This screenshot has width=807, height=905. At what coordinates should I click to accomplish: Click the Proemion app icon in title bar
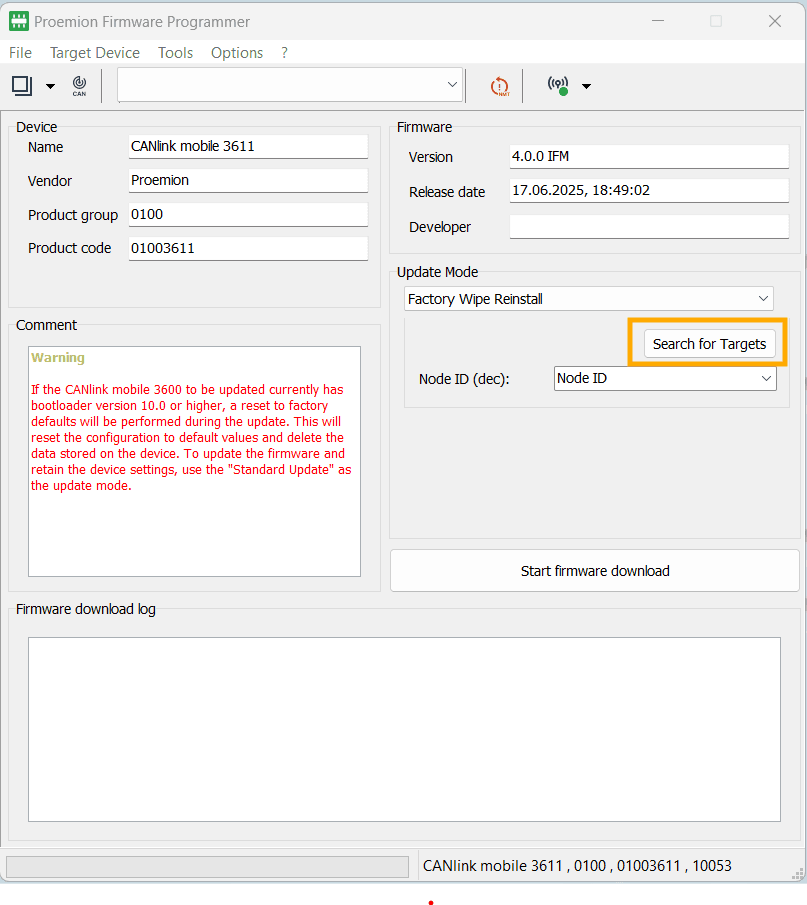point(18,21)
